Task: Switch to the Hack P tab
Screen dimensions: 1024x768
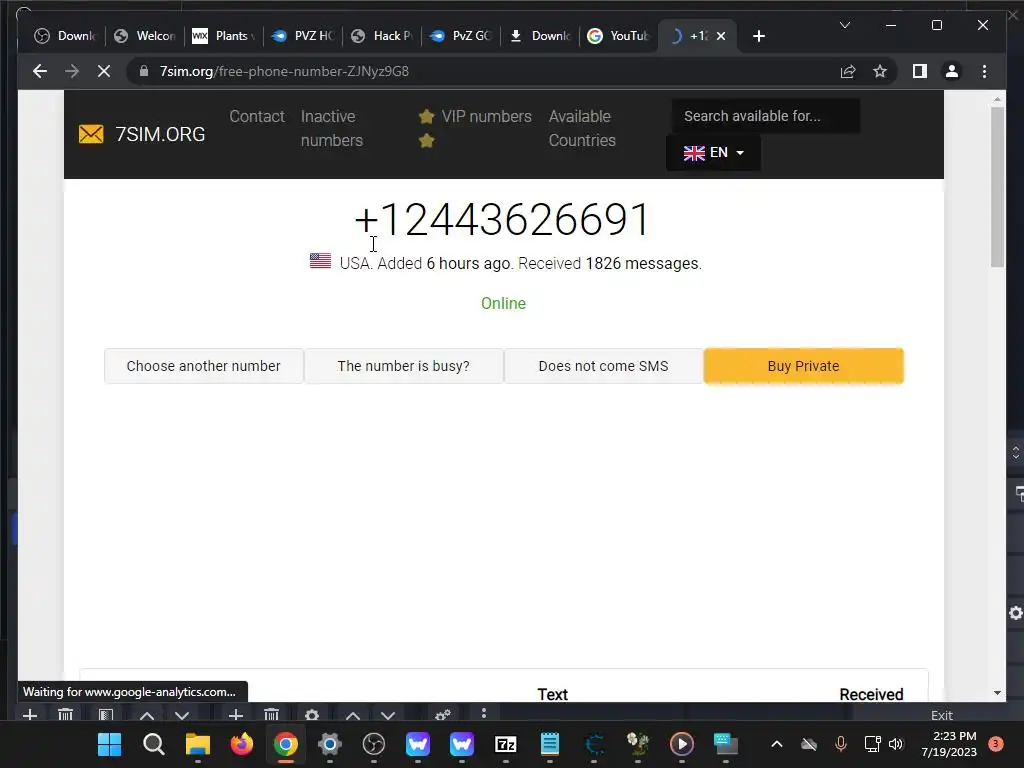Action: [382, 36]
